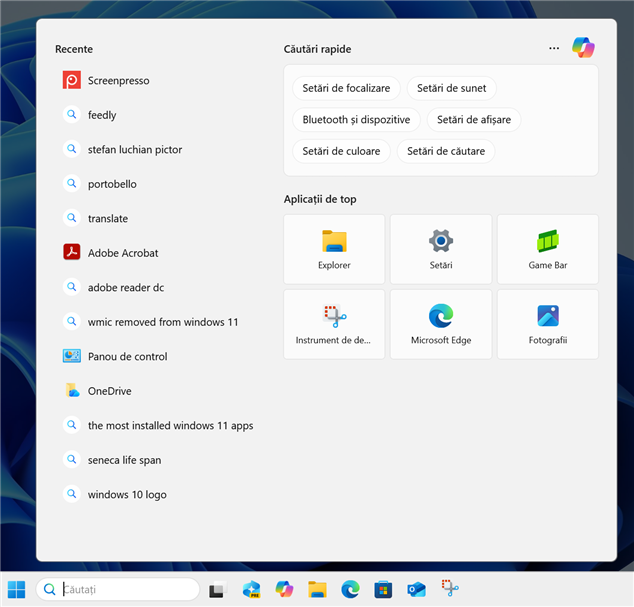This screenshot has height=607, width=634.
Task: Open Setări de culoare quick search
Action: (x=341, y=151)
